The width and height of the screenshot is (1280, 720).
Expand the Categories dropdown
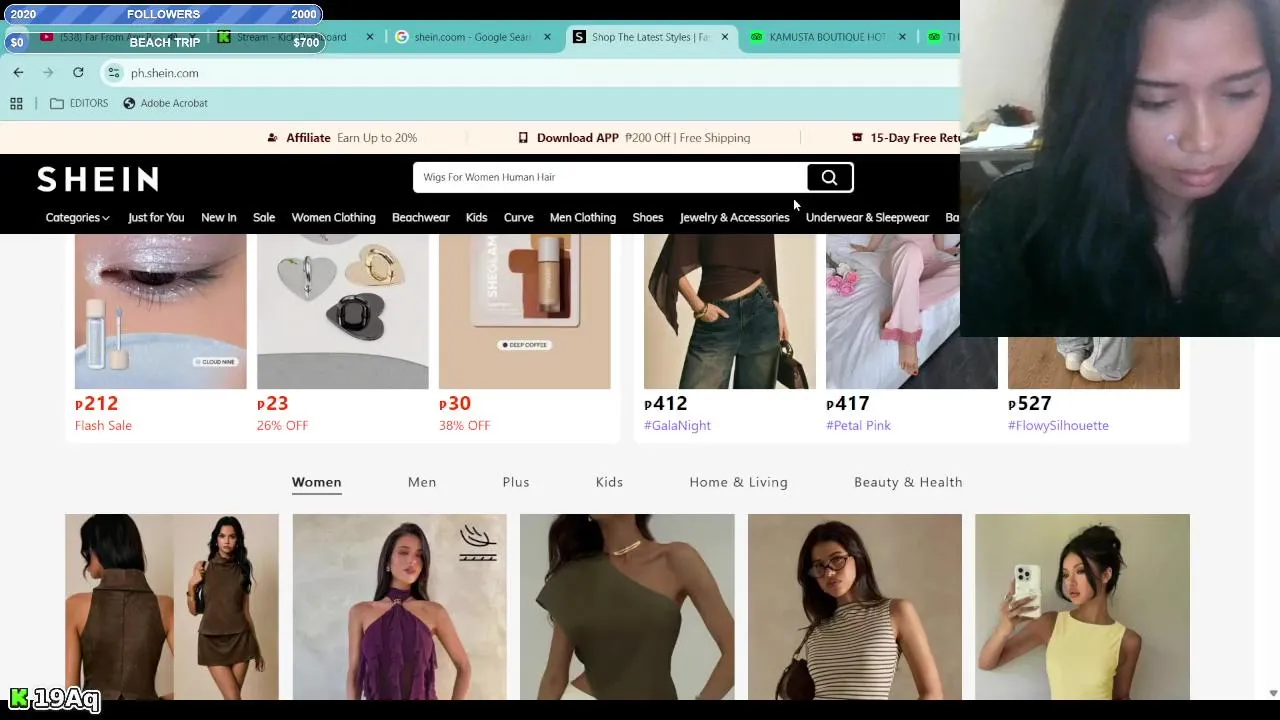pyautogui.click(x=77, y=217)
